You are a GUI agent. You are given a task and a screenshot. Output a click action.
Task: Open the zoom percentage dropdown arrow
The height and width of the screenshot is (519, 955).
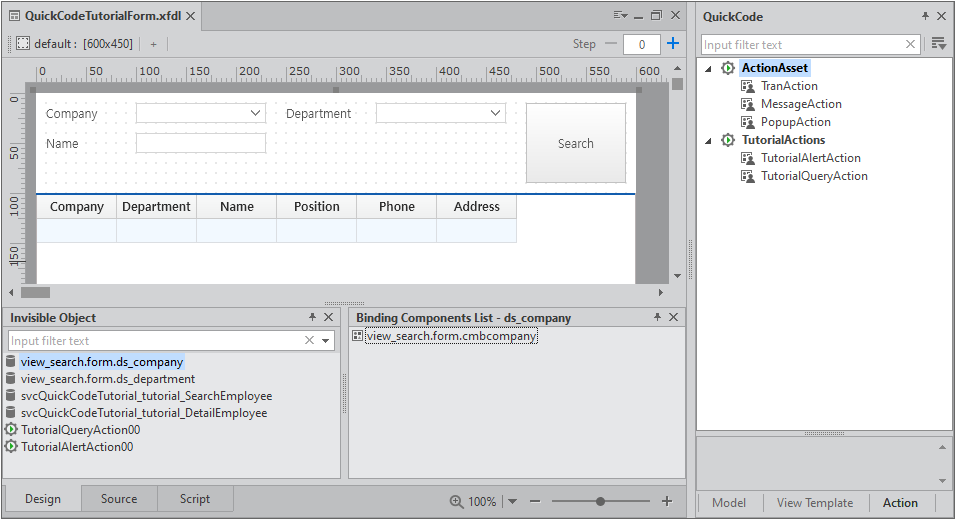[x=512, y=501]
